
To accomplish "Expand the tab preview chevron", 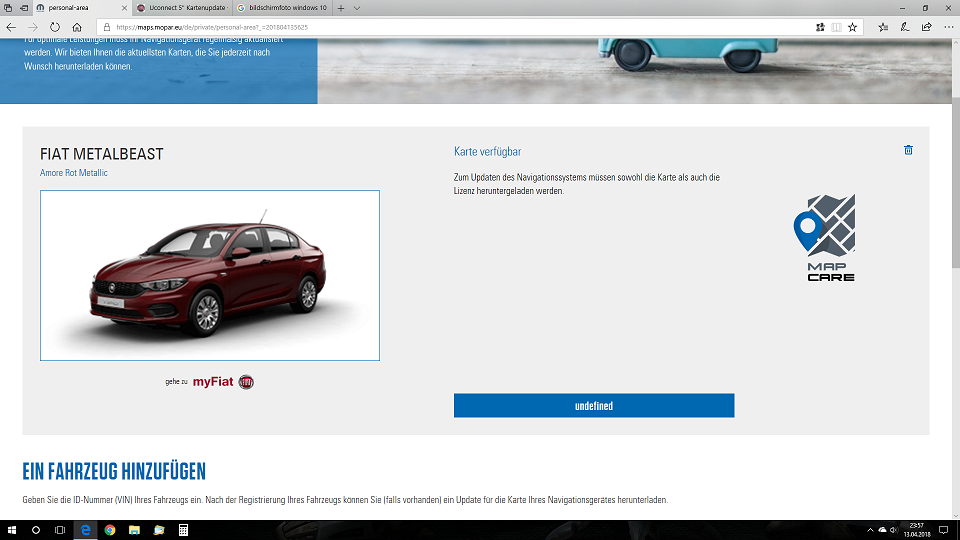I will point(358,8).
